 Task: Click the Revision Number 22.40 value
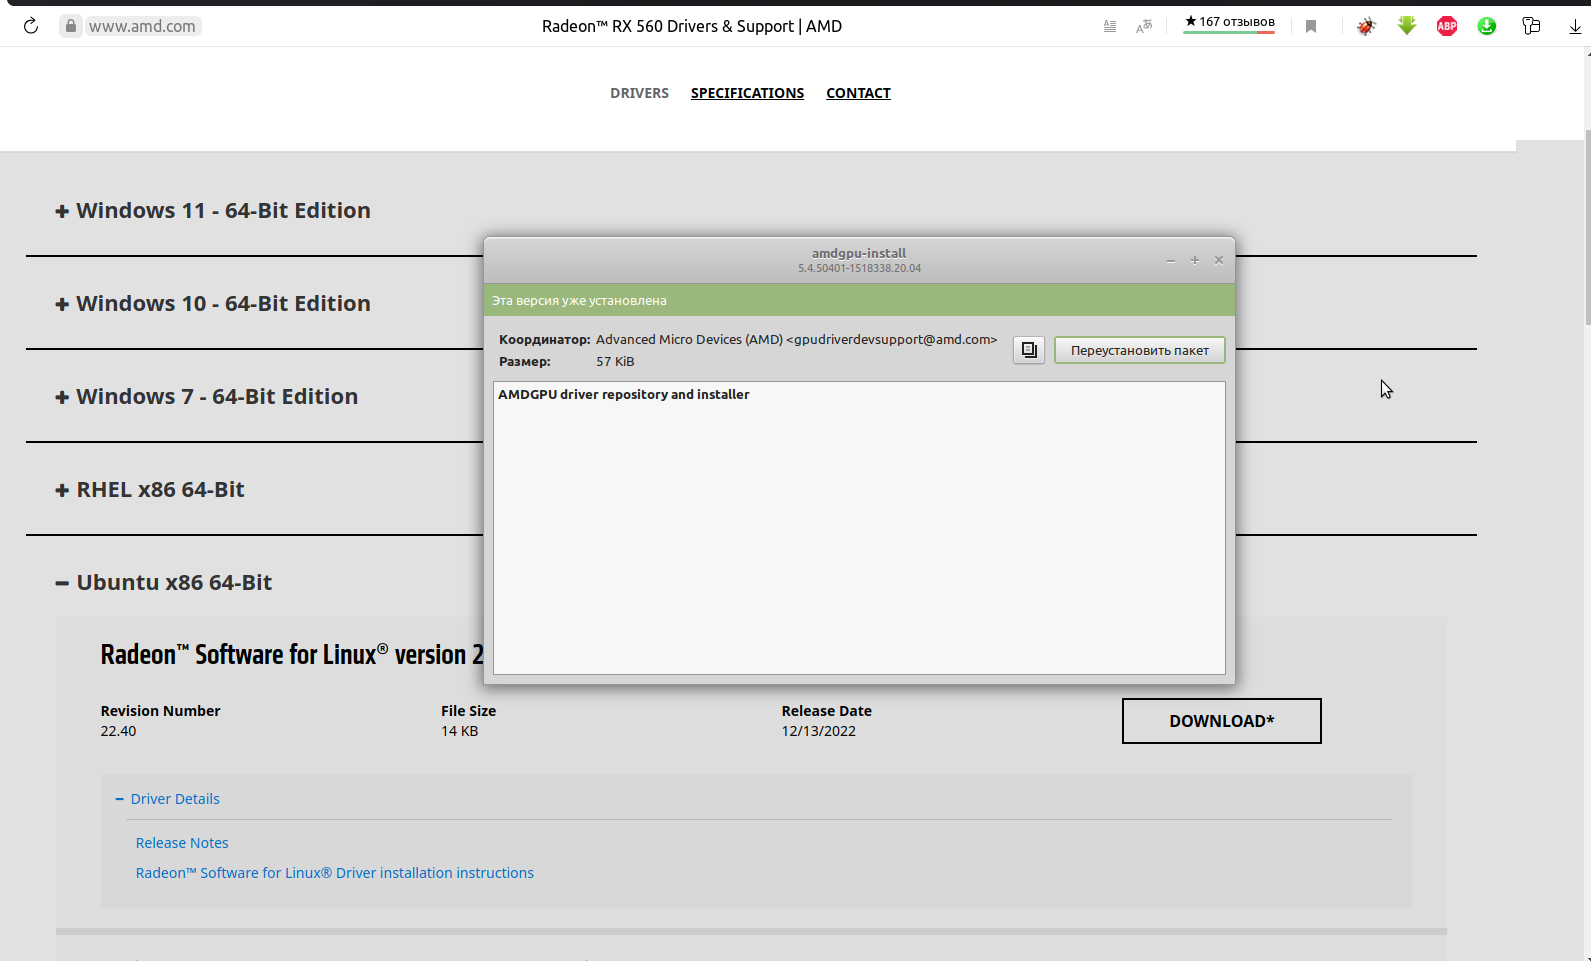[x=118, y=731]
